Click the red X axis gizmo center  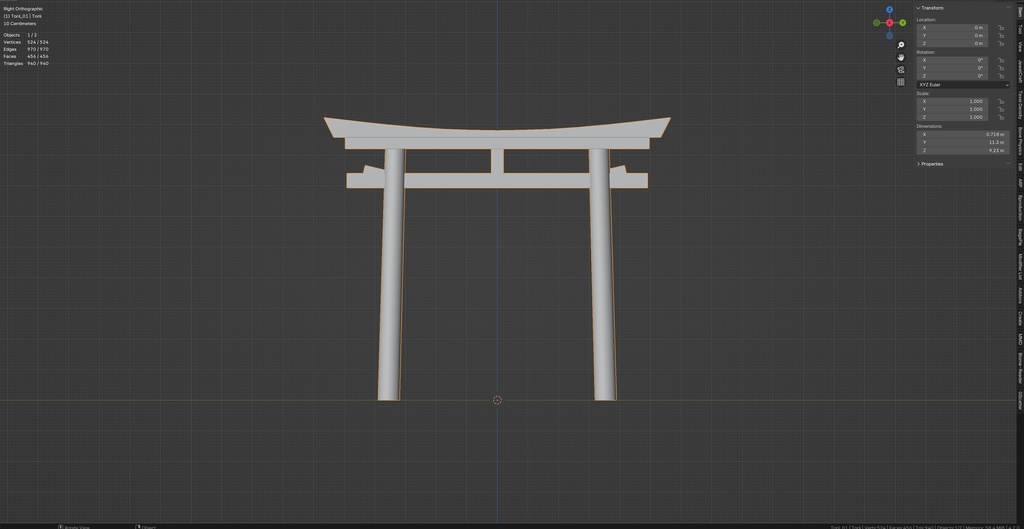coord(889,23)
